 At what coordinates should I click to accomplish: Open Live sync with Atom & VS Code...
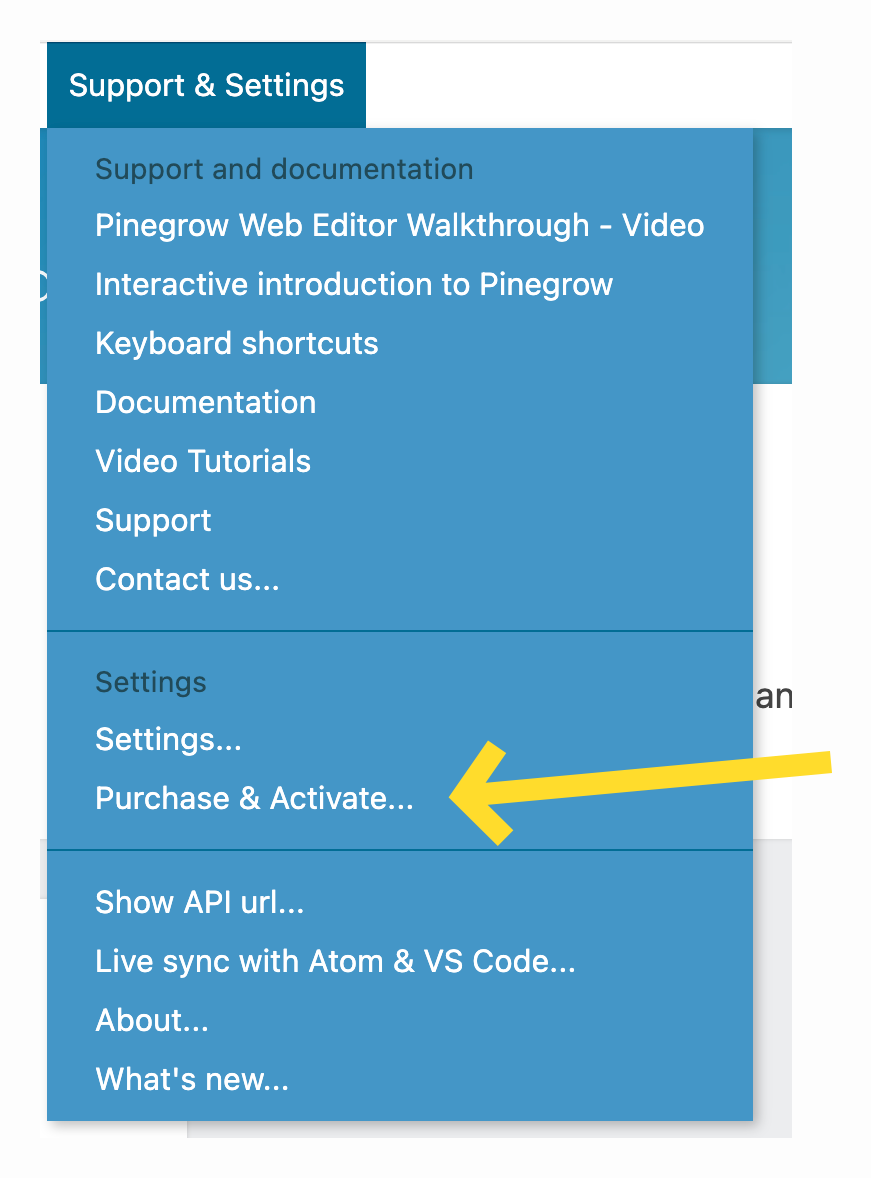pyautogui.click(x=335, y=962)
